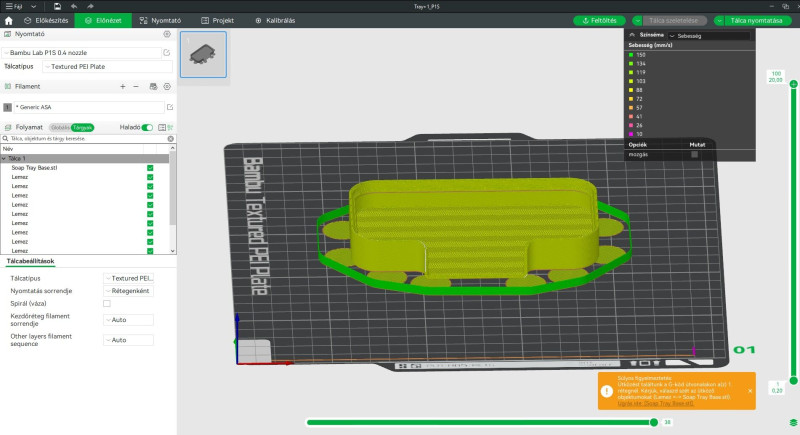The height and width of the screenshot is (435, 800).
Task: Dismiss the orange warning notification
Action: tap(750, 391)
